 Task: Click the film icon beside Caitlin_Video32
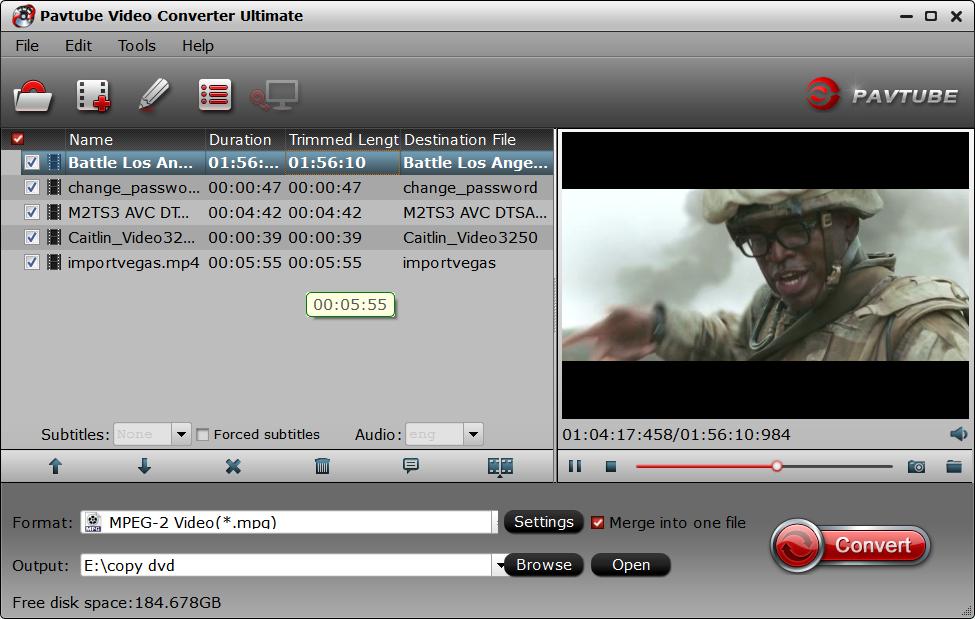55,237
